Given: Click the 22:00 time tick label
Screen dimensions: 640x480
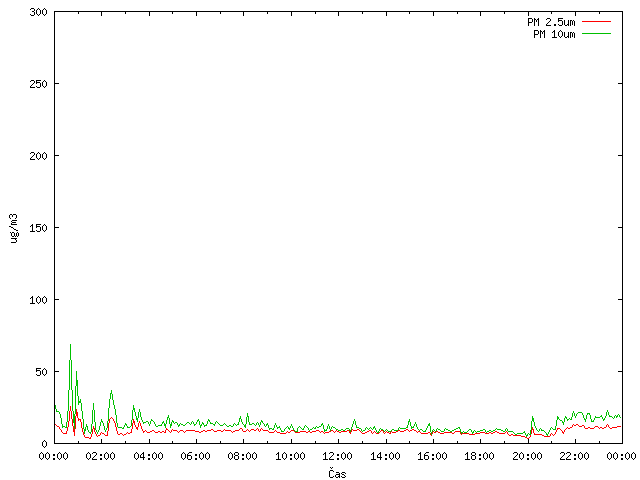Looking at the screenshot, I should point(574,456).
